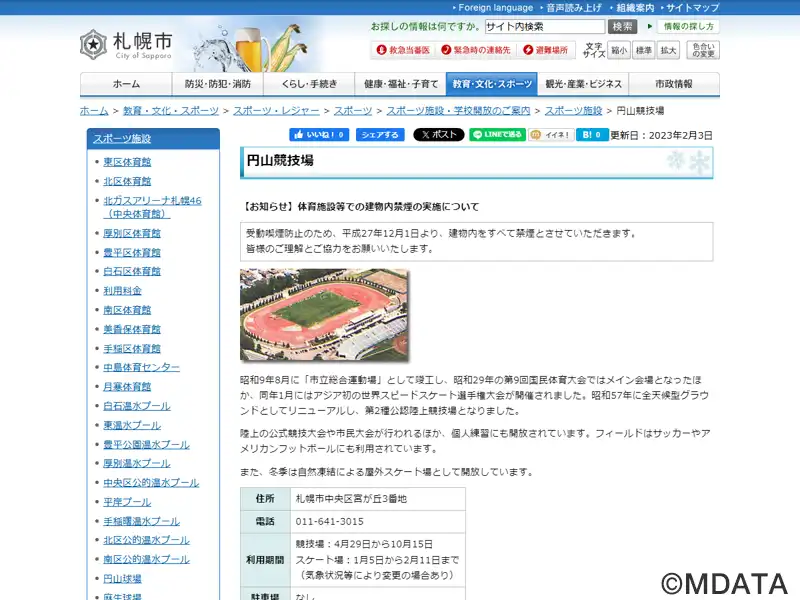Select the 教育・文化・スポーツ tab
Screen dimensions: 800x600
tap(492, 84)
